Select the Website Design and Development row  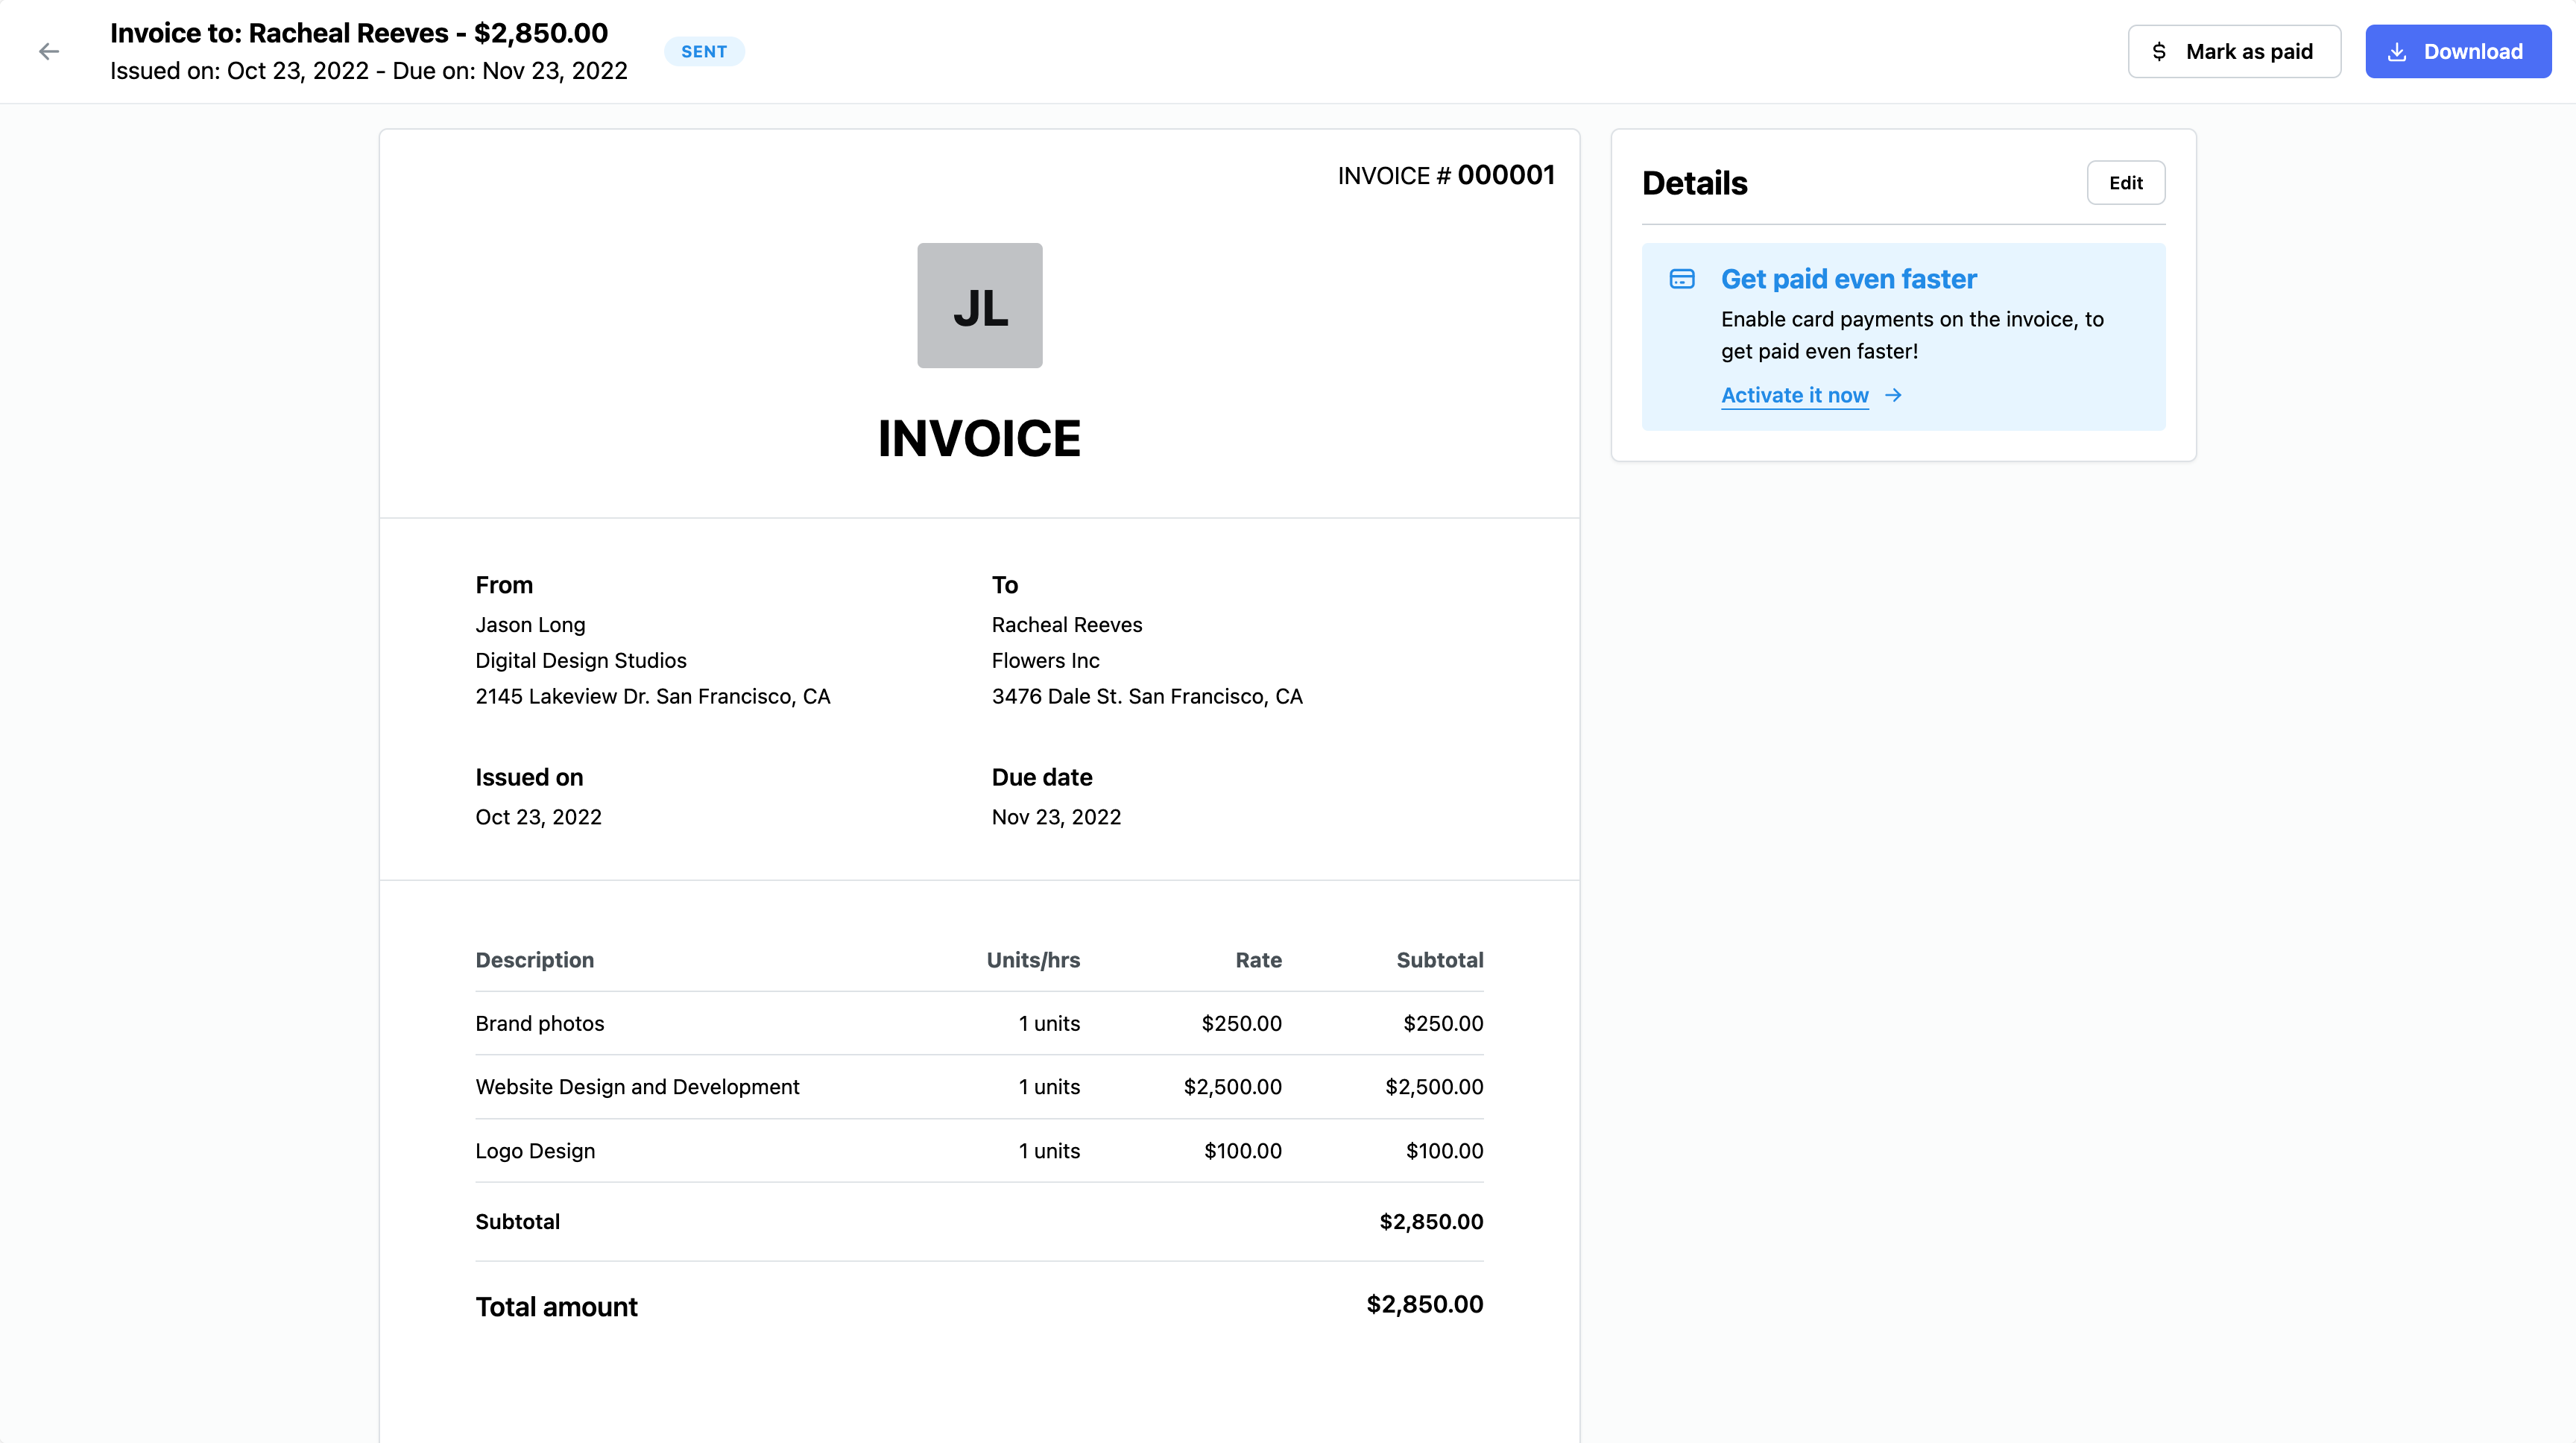pos(637,1087)
